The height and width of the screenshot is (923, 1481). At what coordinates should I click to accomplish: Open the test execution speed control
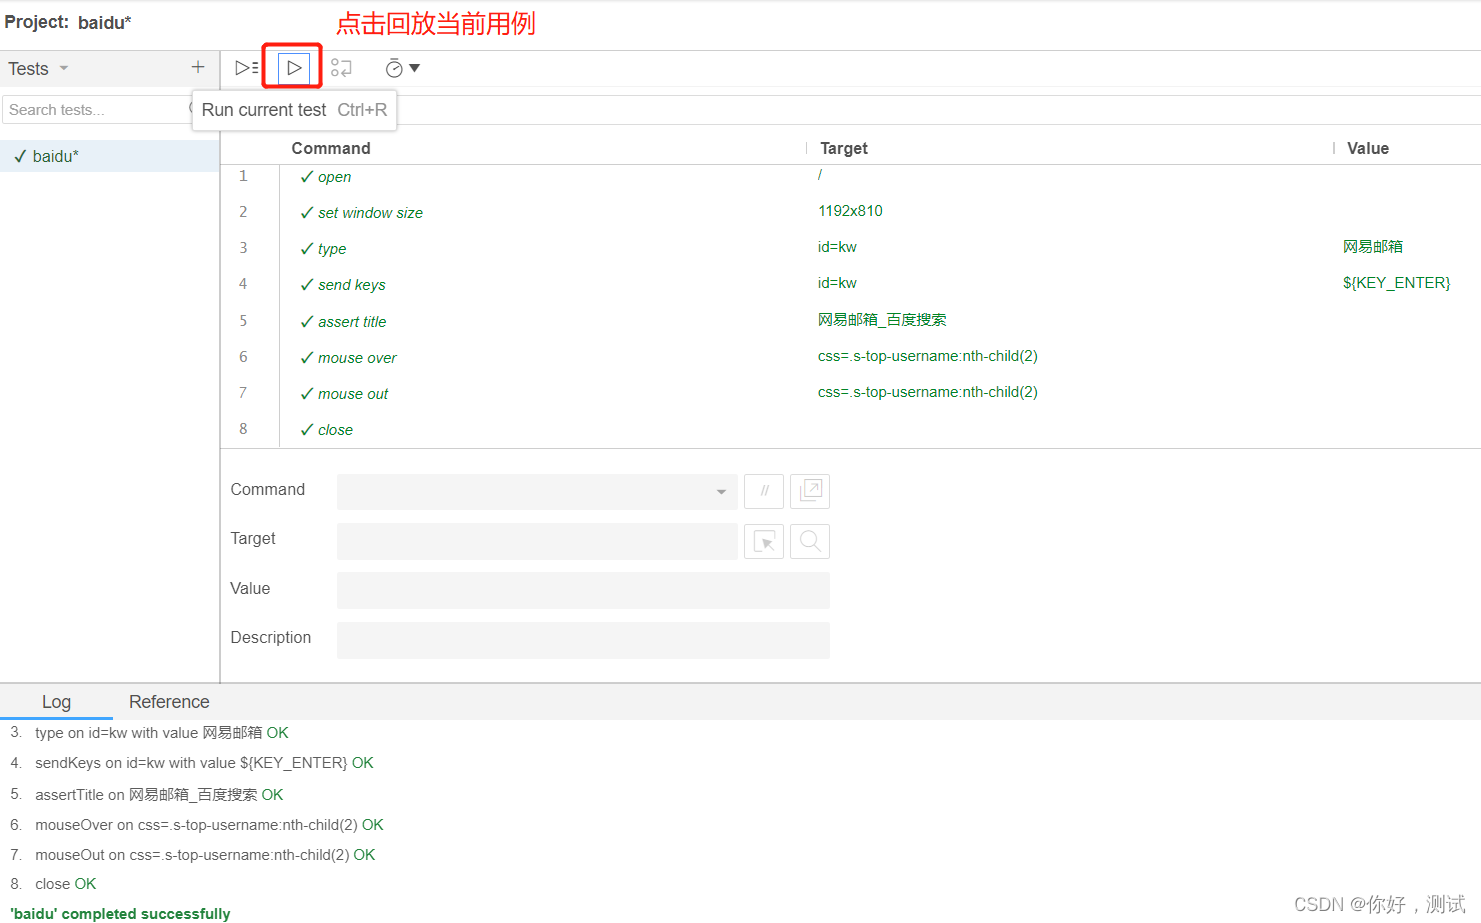396,67
